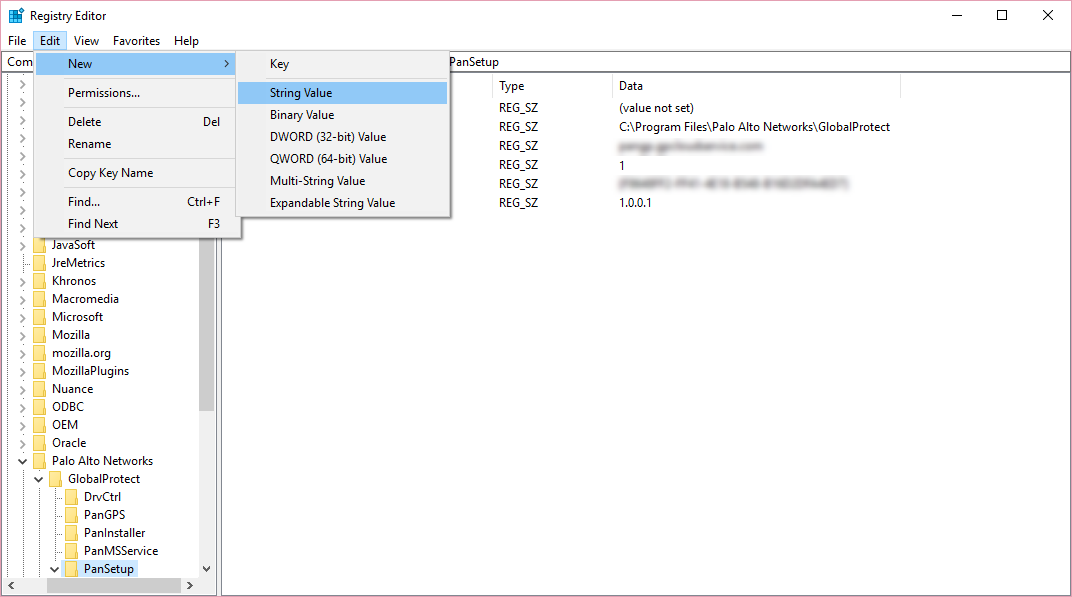Choose Multi-String Value option
The width and height of the screenshot is (1072, 597).
tap(343, 181)
